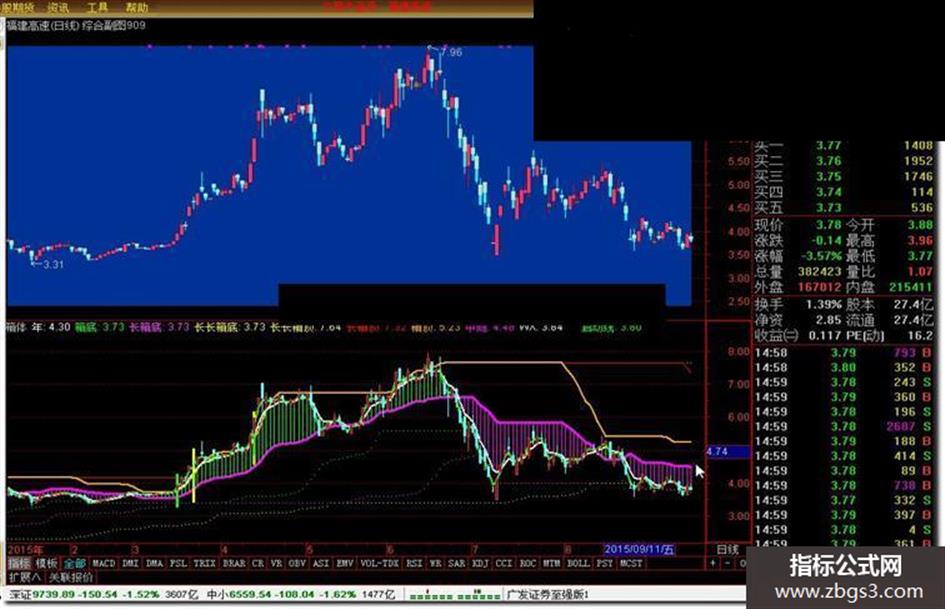Expand the 扩展 panel
This screenshot has height=609, width=945.
click(x=24, y=577)
